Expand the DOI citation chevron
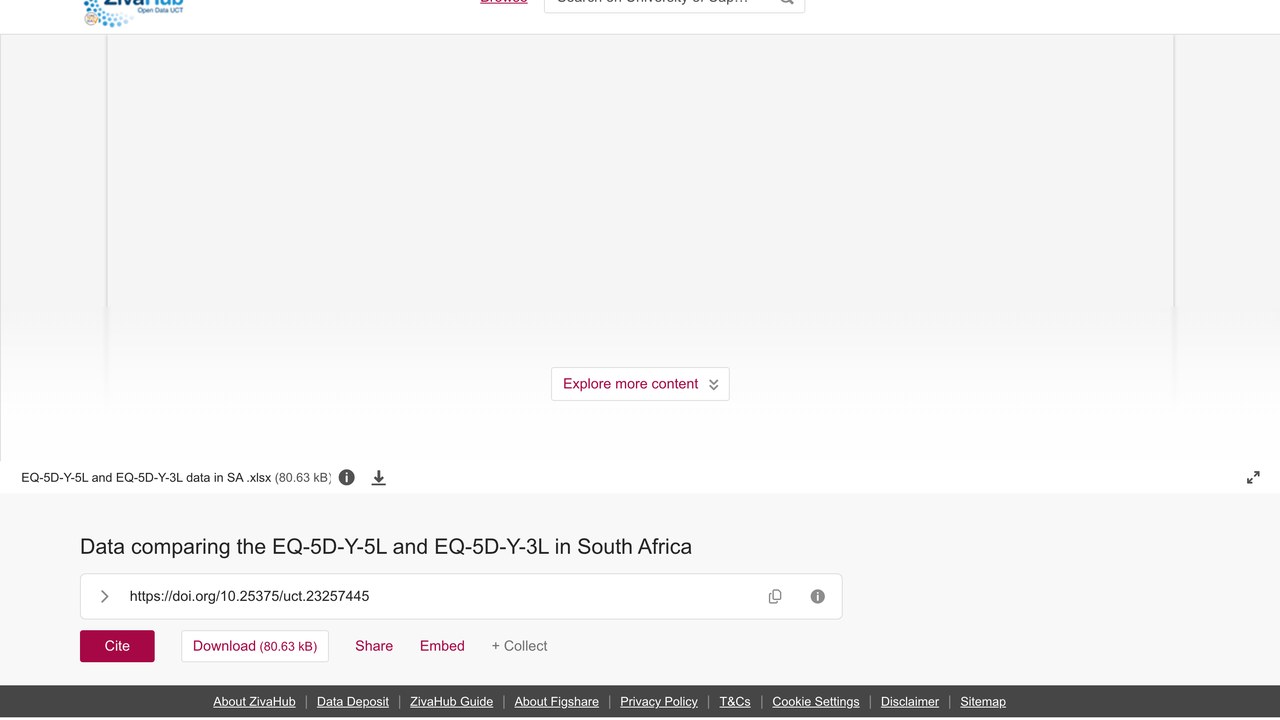 [x=105, y=596]
